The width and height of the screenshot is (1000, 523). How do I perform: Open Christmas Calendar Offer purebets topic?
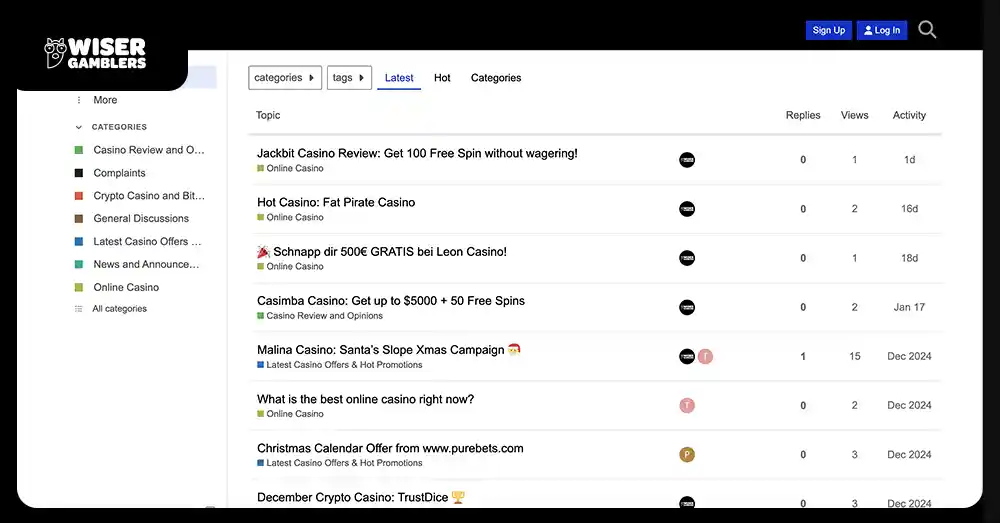(390, 448)
